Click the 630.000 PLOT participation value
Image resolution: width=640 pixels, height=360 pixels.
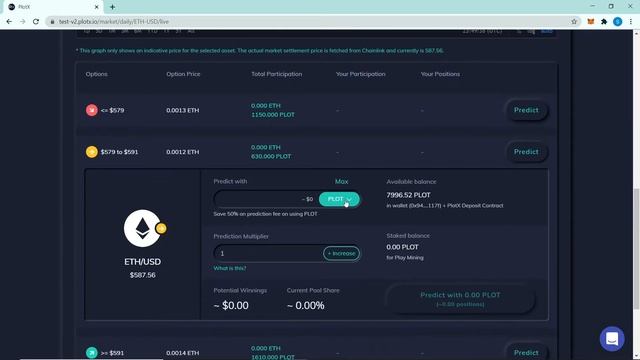pos(271,156)
